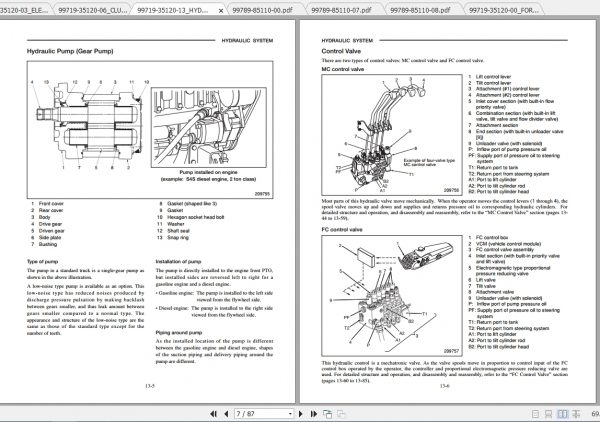Activate the 99719-35120-13_HYD tab
This screenshot has width=600, height=422.
[173, 10]
